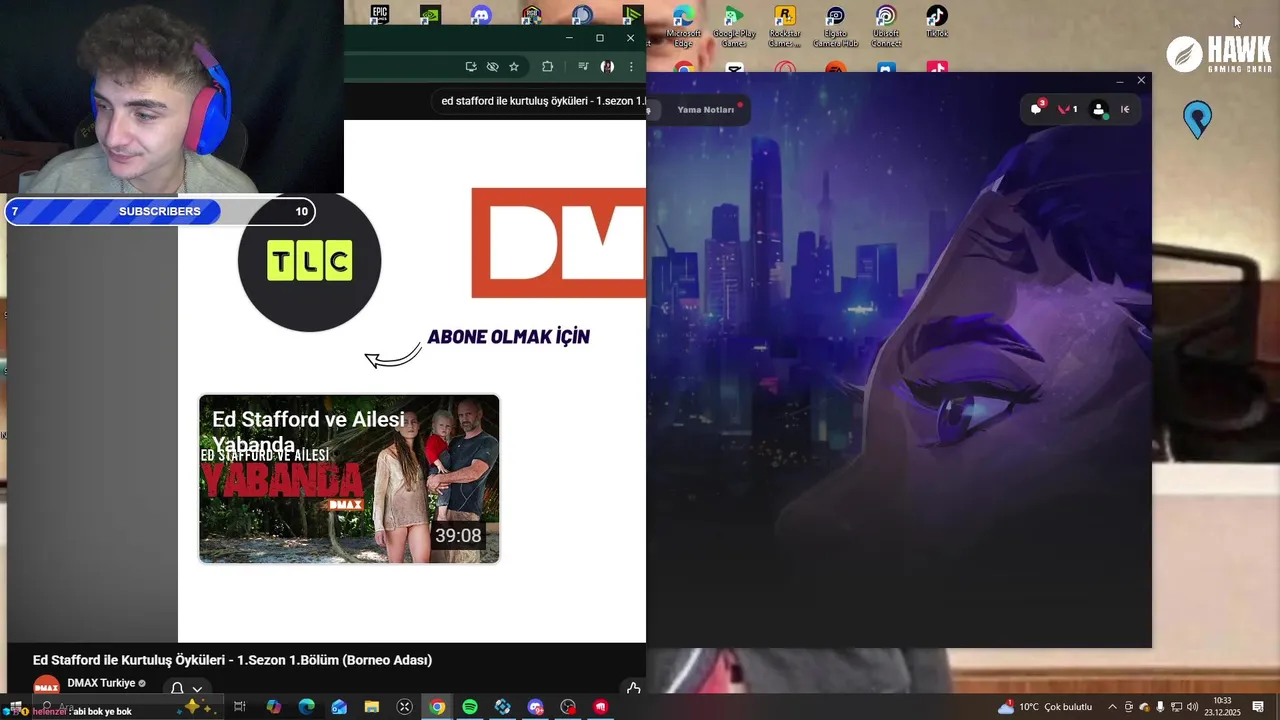Screen dimensions: 1280x720
Task: Open Task View in the taskbar
Action: (240, 707)
